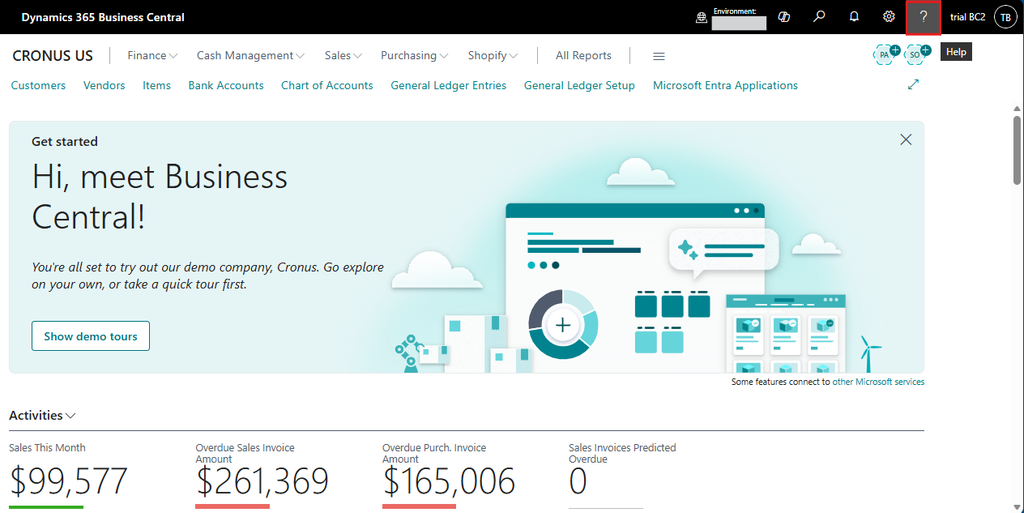Click the Environment name field

(x=739, y=23)
